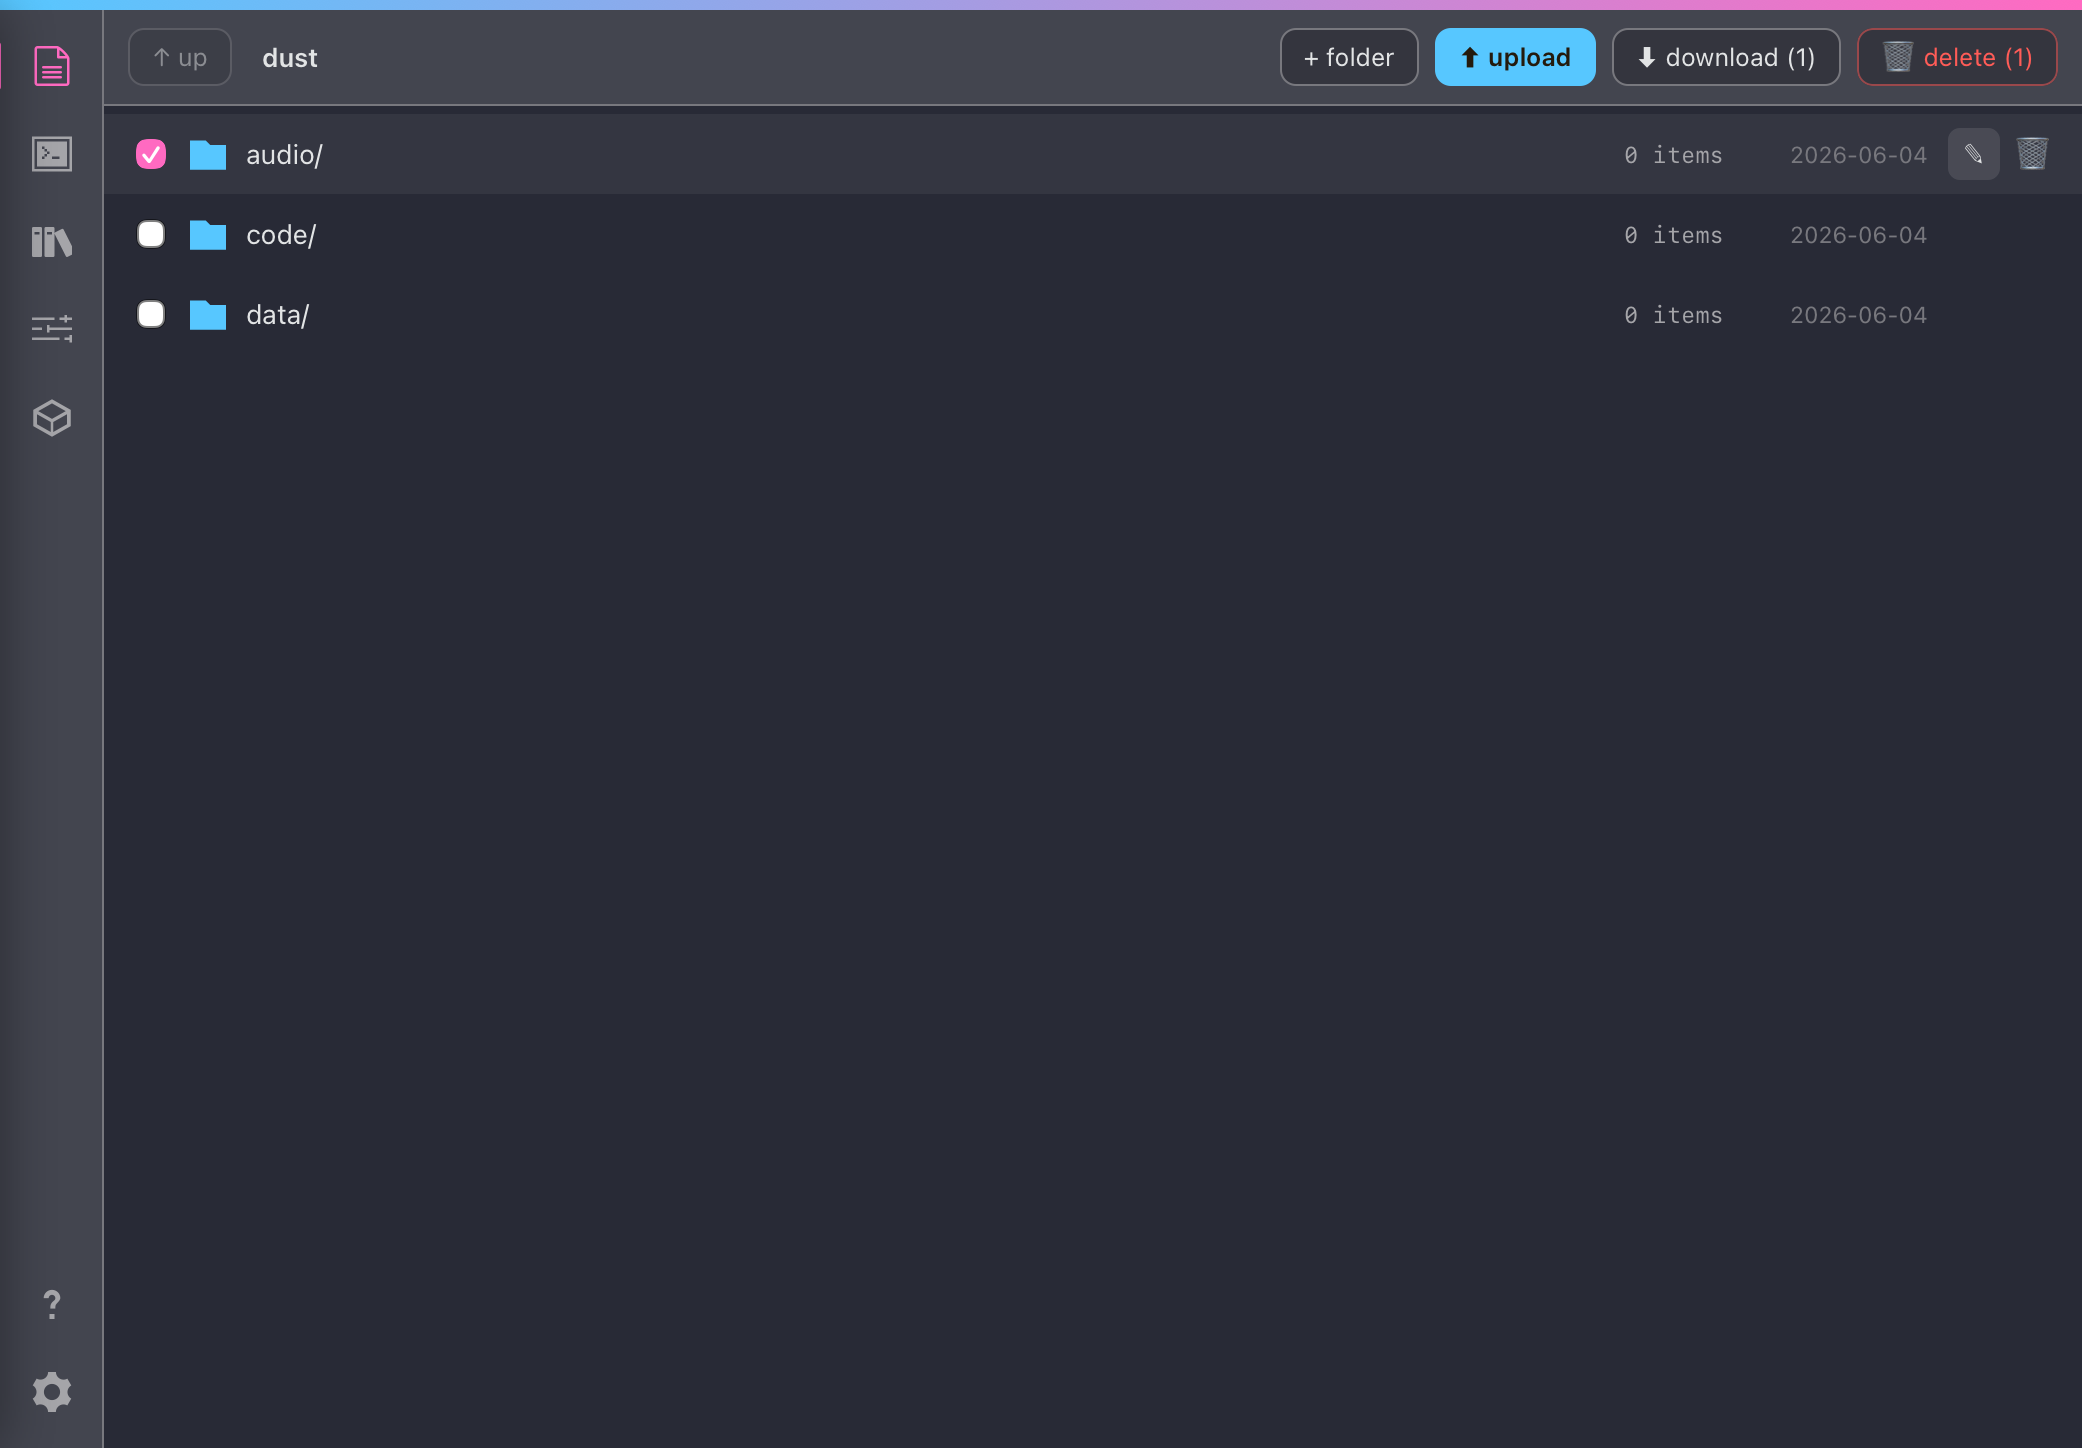Uncheck the audio folder checkbox
Image resolution: width=2082 pixels, height=1448 pixels.
151,154
